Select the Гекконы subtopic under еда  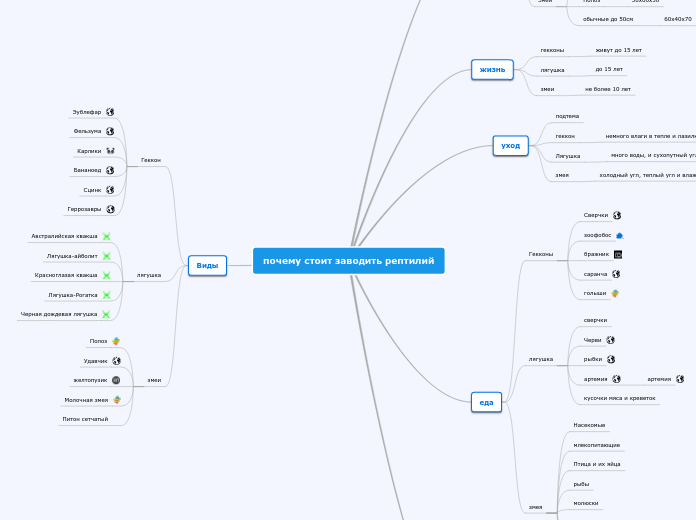pyautogui.click(x=541, y=254)
